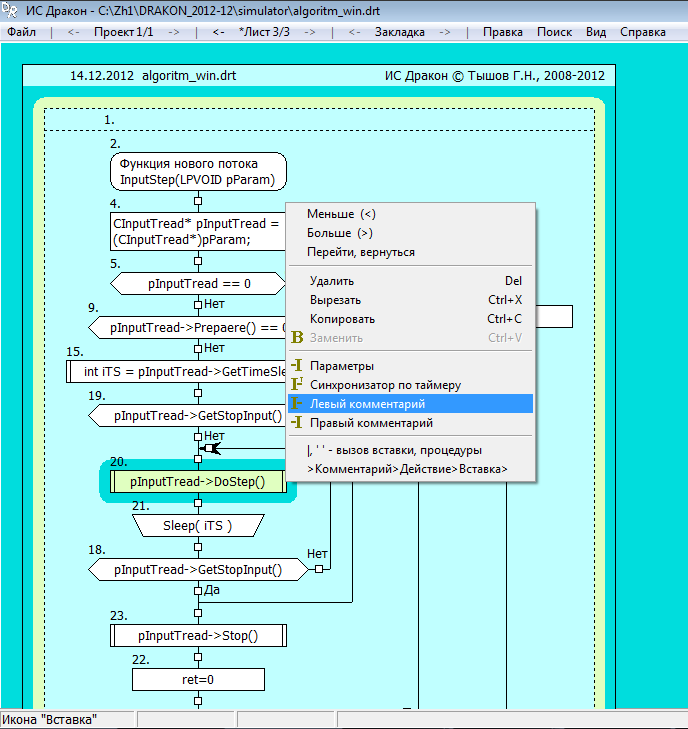The height and width of the screenshot is (729, 688).
Task: Click the >Комментарий>Действие>Вставка> conversion entry
Action: click(407, 469)
